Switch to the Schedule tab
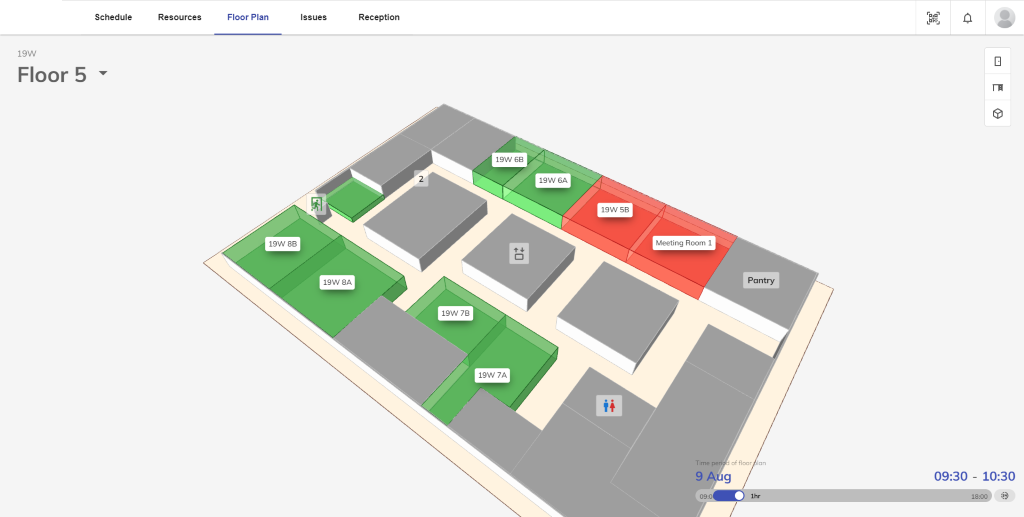This screenshot has width=1024, height=517. tap(113, 17)
